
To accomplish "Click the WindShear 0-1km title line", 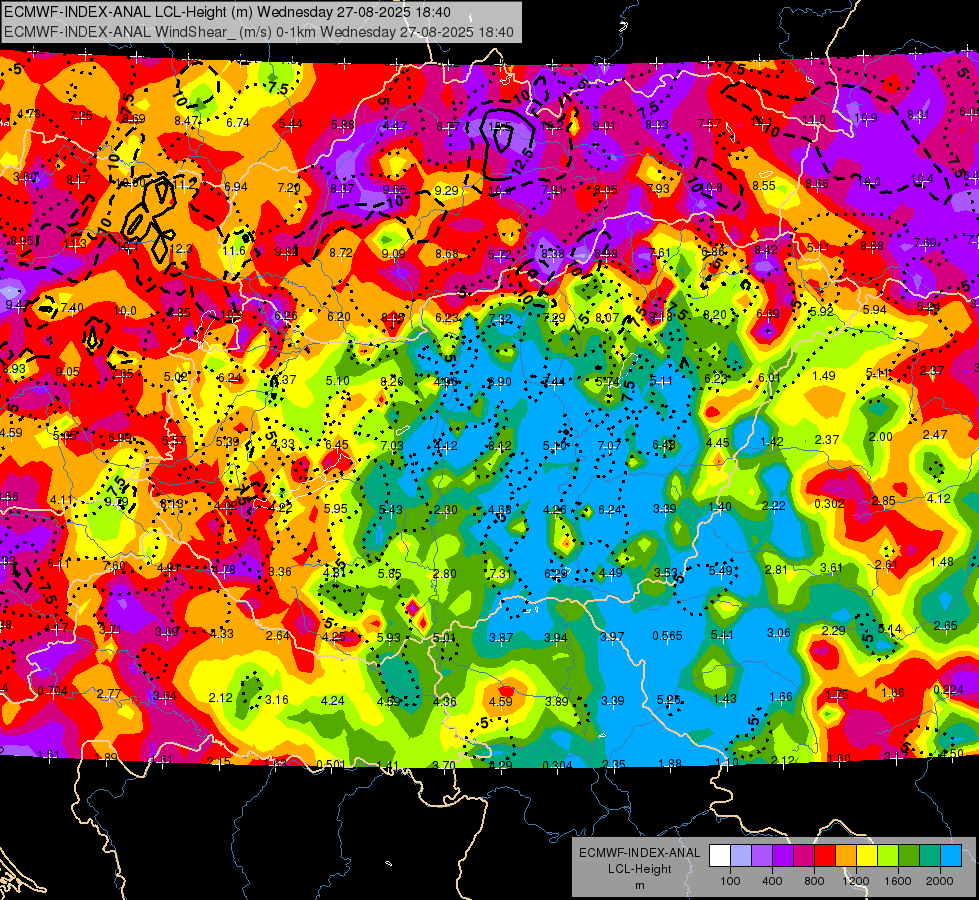I will click(x=258, y=32).
